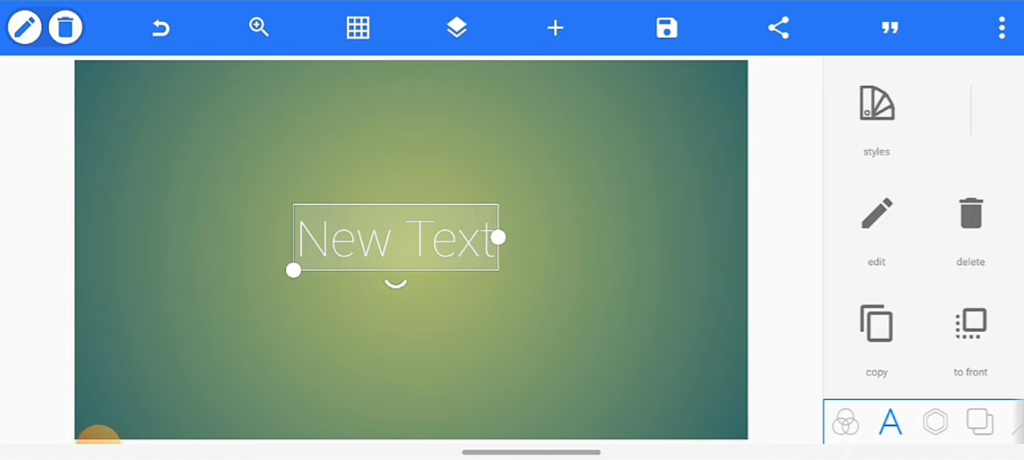The width and height of the screenshot is (1024, 460).
Task: Tap the undo arrow in top toolbar
Action: (x=160, y=28)
